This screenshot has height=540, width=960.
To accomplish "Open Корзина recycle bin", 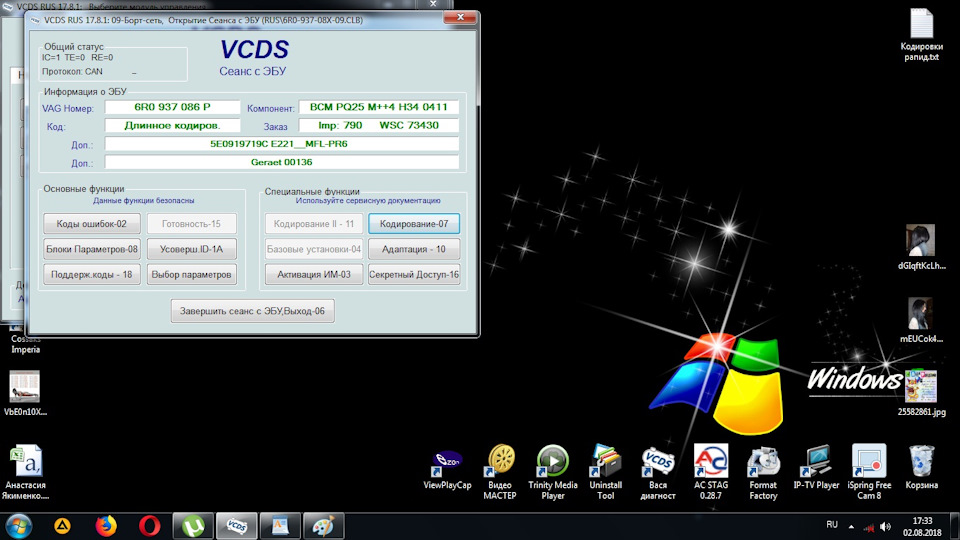I will (921, 467).
